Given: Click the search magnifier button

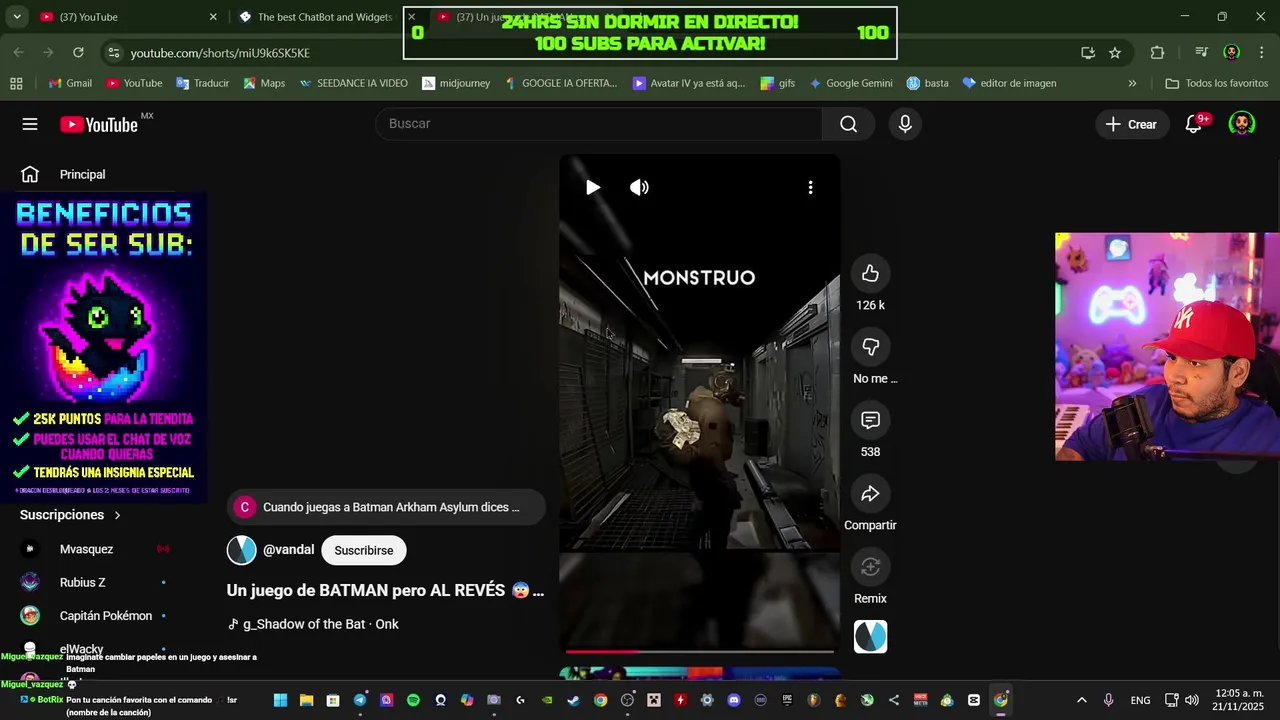Looking at the screenshot, I should pyautogui.click(x=848, y=124).
